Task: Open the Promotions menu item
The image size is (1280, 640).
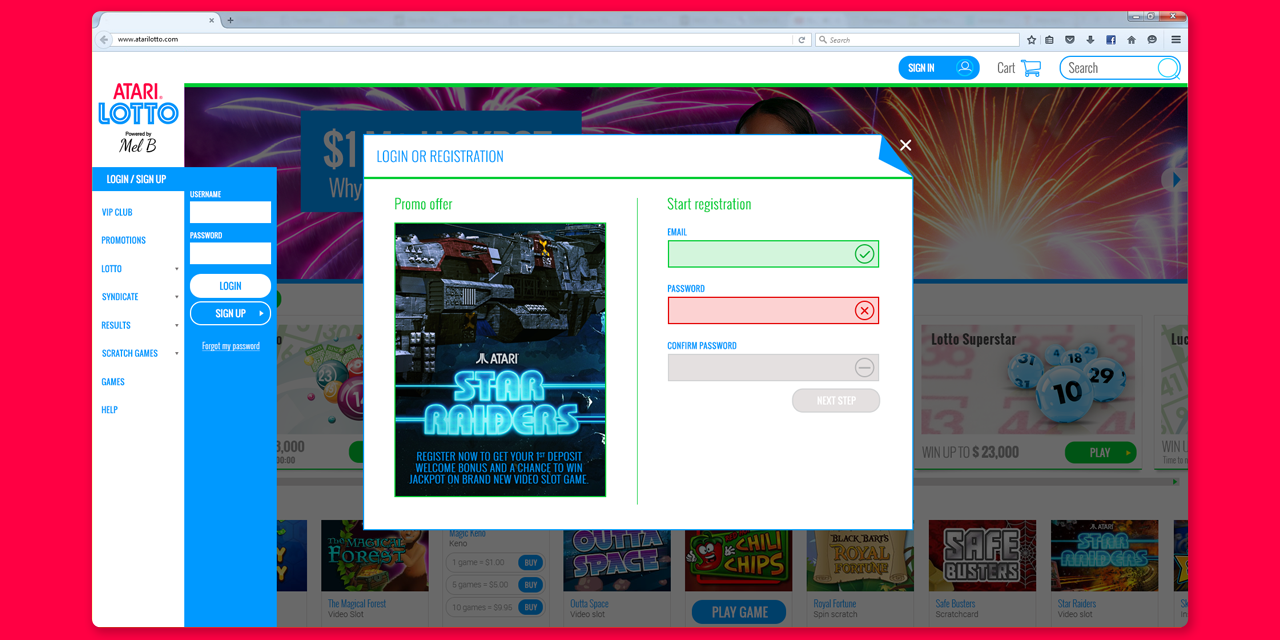Action: pos(124,240)
